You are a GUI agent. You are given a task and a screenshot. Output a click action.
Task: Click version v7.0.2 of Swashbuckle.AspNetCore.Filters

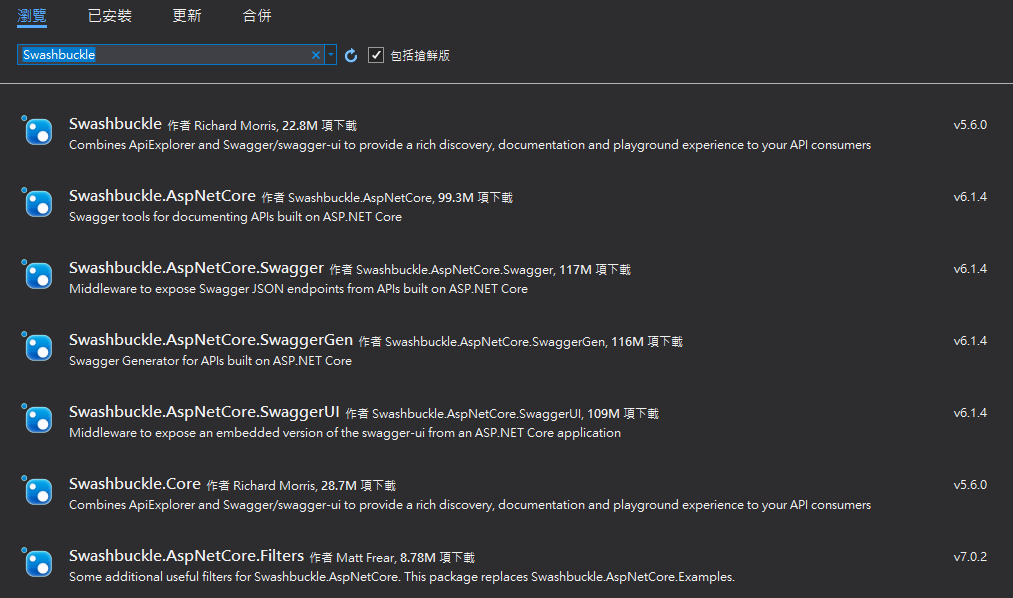click(x=970, y=557)
